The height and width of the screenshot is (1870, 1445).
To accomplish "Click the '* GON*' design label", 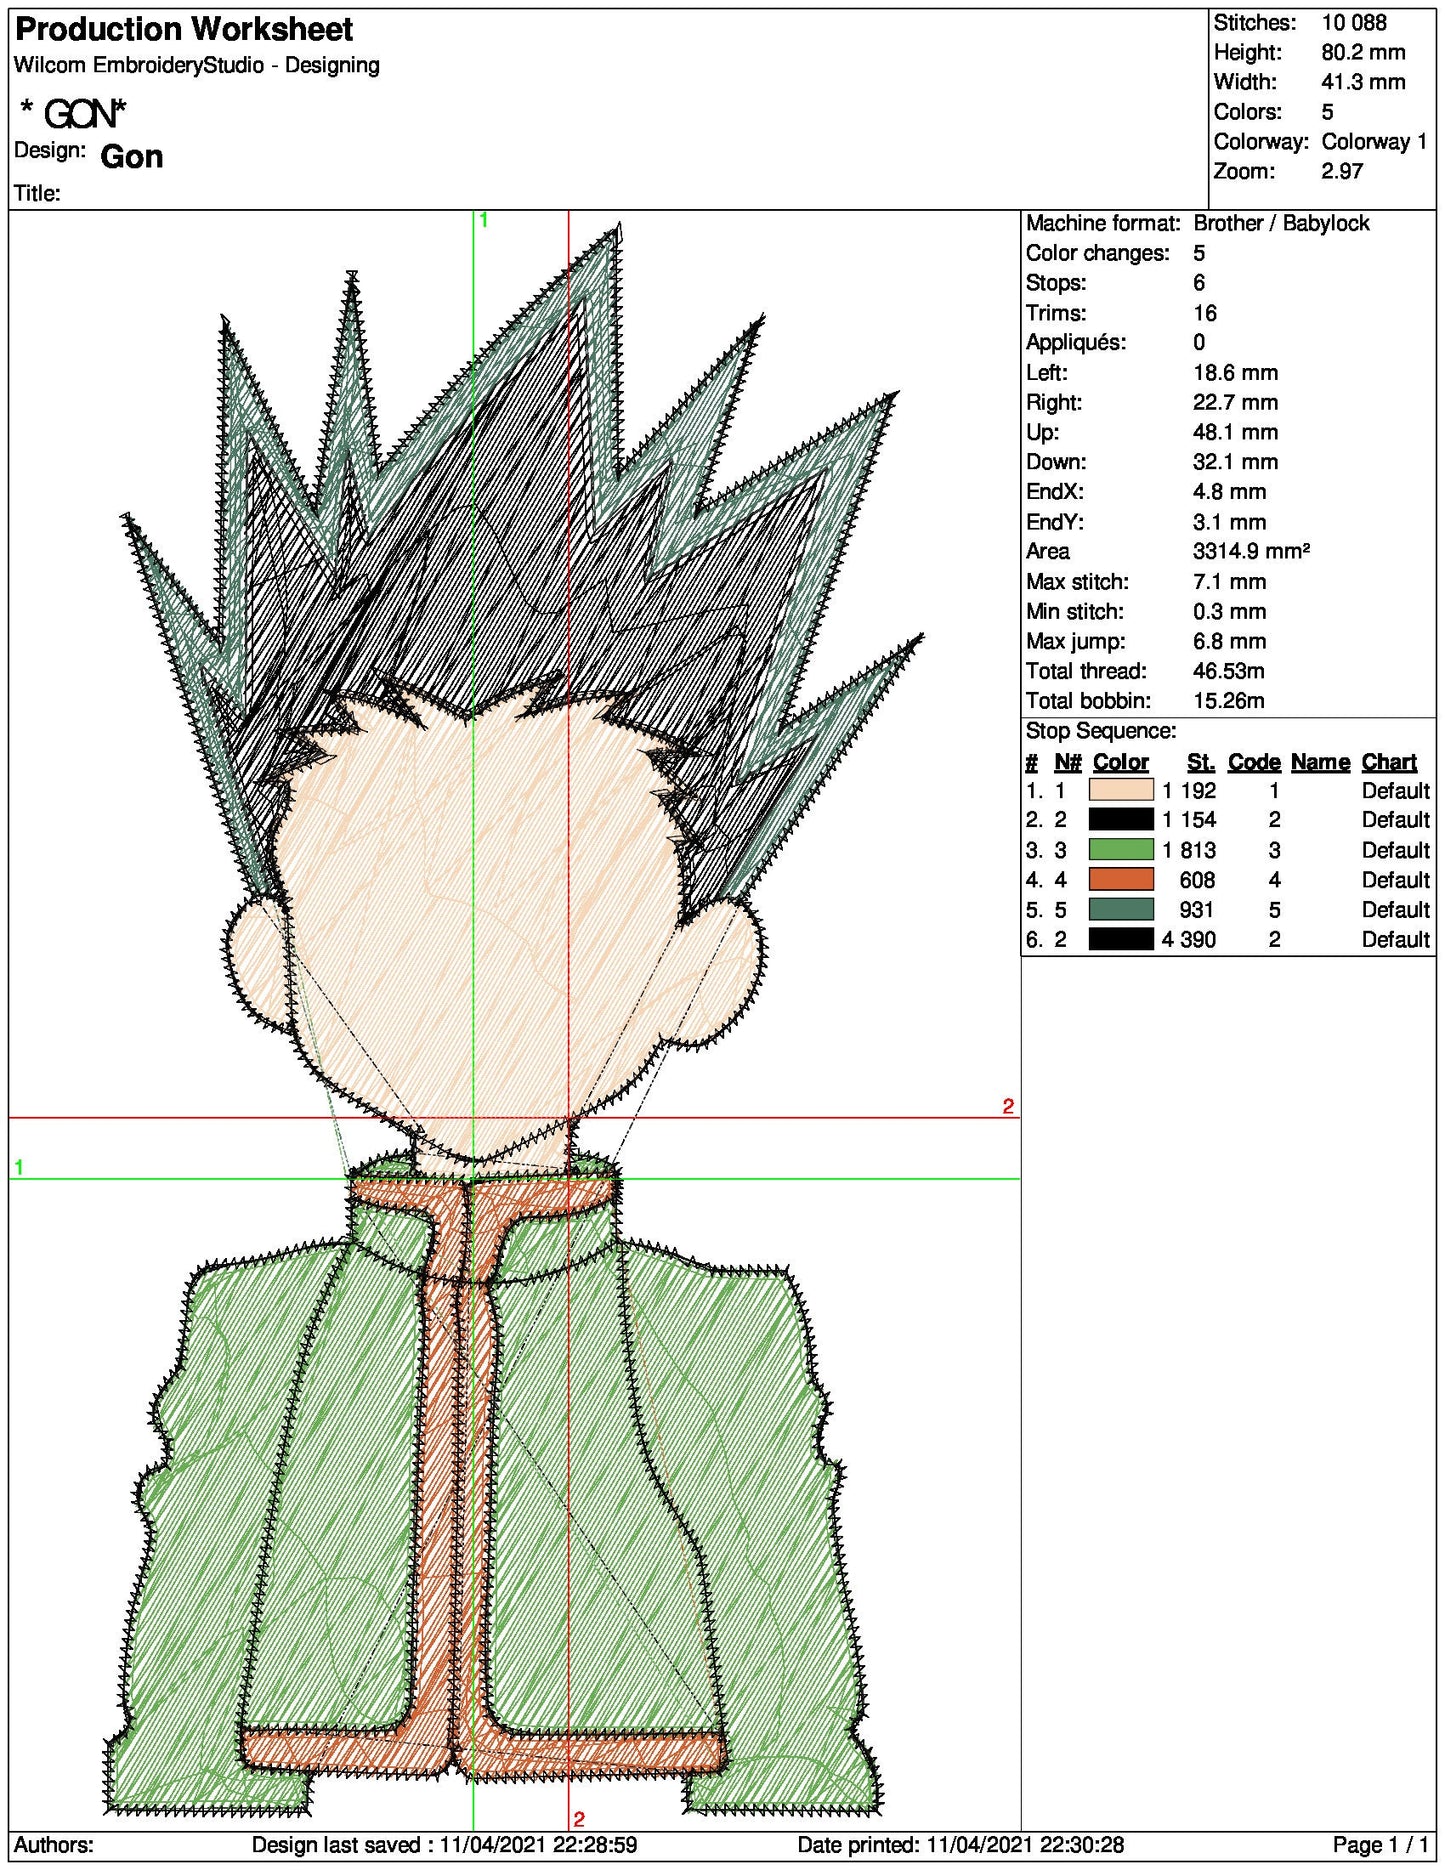I will pos(73,113).
